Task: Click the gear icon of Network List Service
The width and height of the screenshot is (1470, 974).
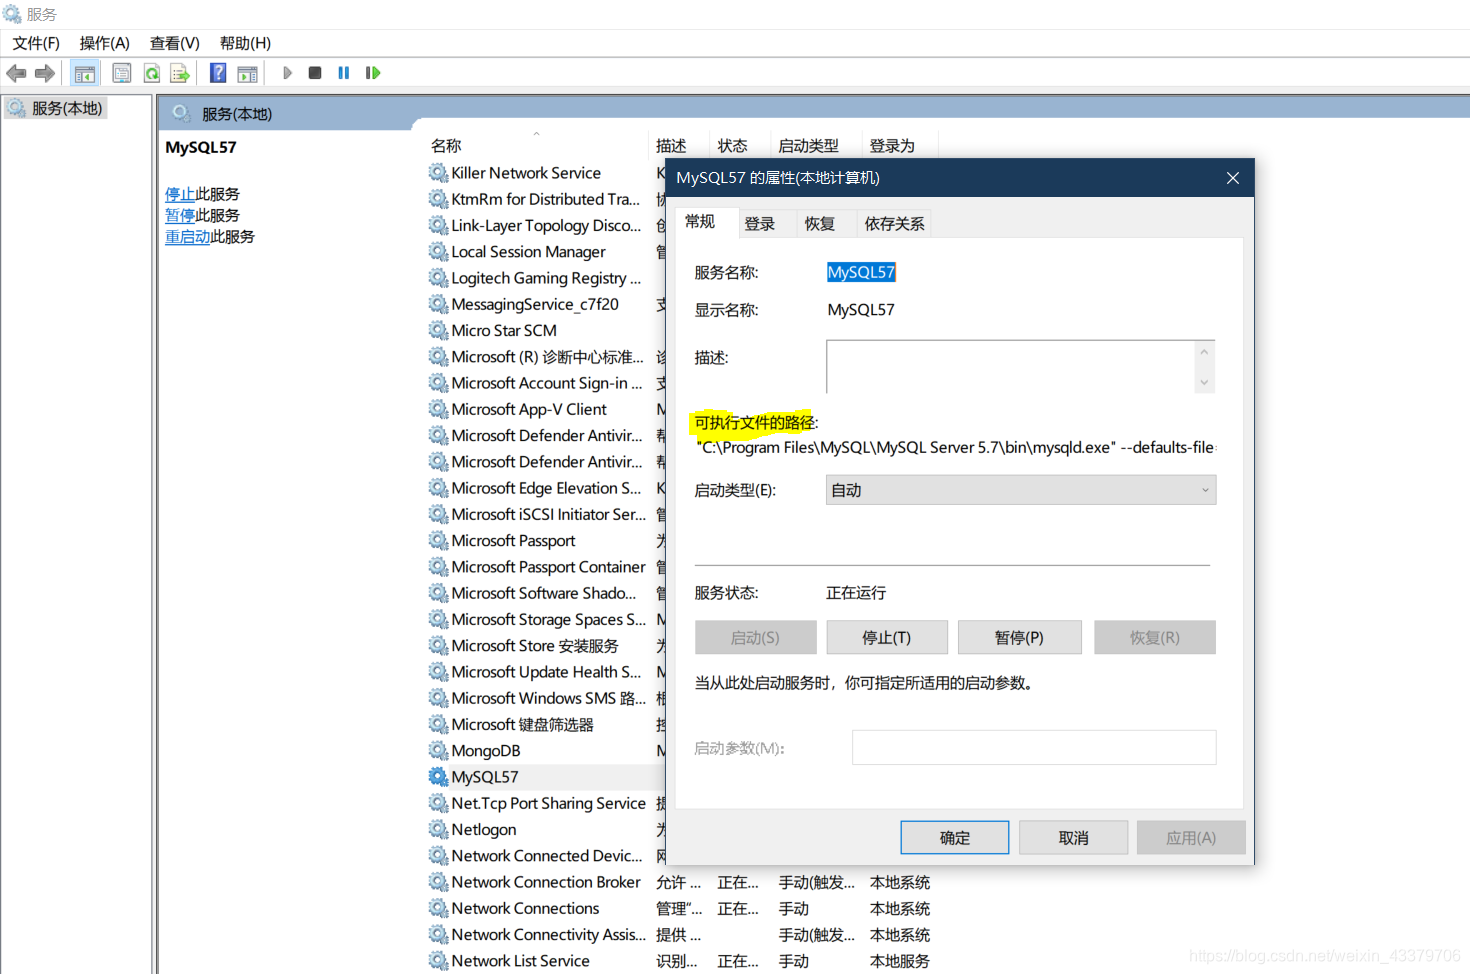Action: [x=438, y=961]
